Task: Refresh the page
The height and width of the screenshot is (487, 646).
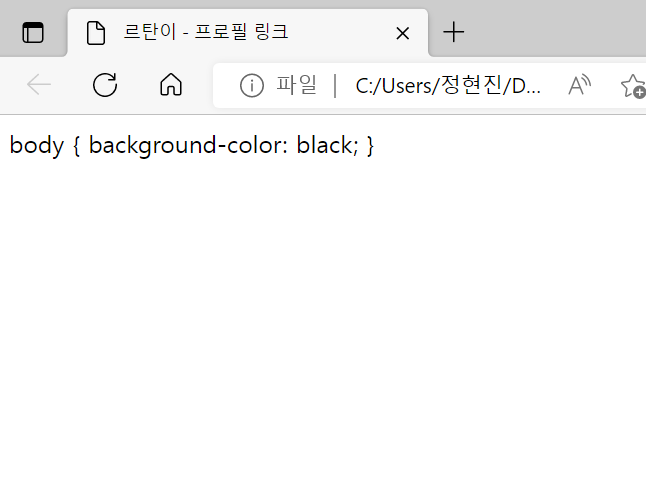Action: [x=105, y=84]
